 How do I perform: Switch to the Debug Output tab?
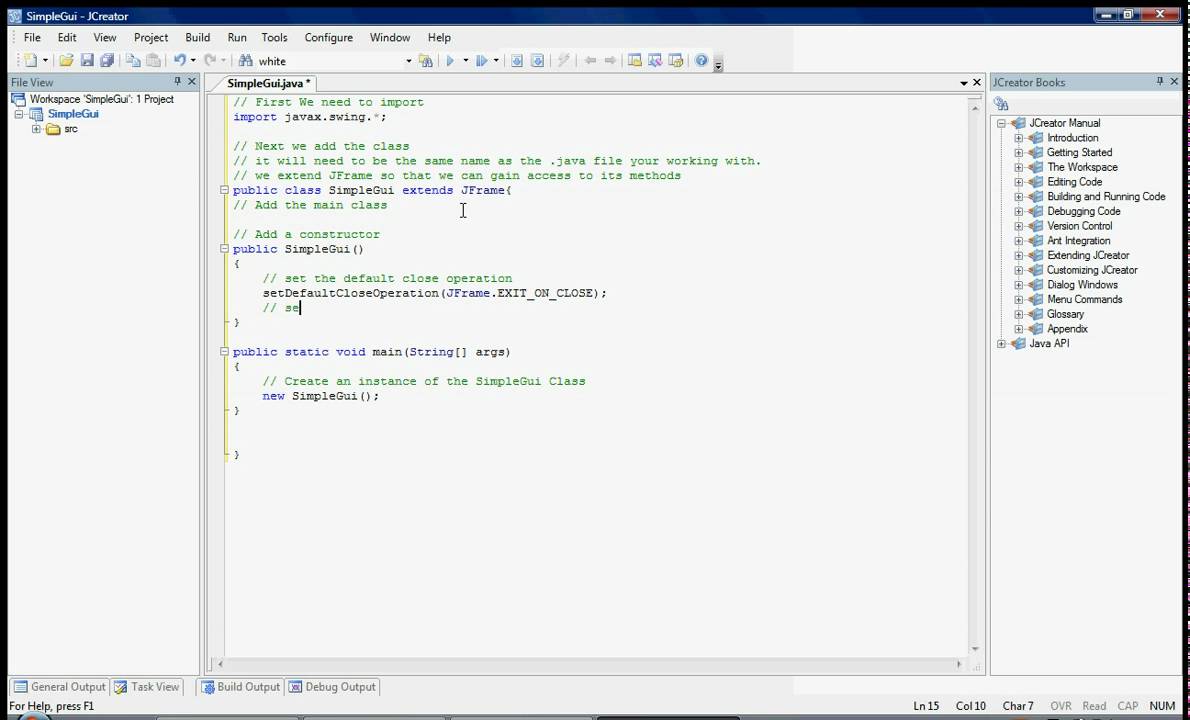pos(332,687)
